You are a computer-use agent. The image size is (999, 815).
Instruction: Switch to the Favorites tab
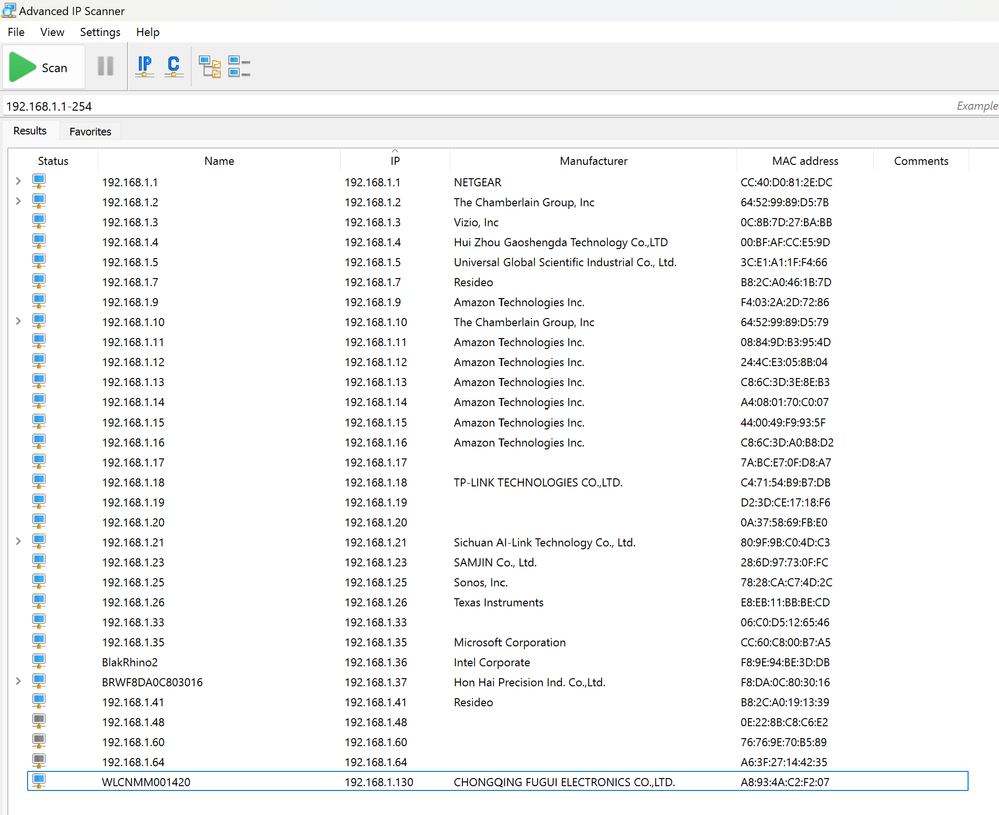(x=90, y=131)
